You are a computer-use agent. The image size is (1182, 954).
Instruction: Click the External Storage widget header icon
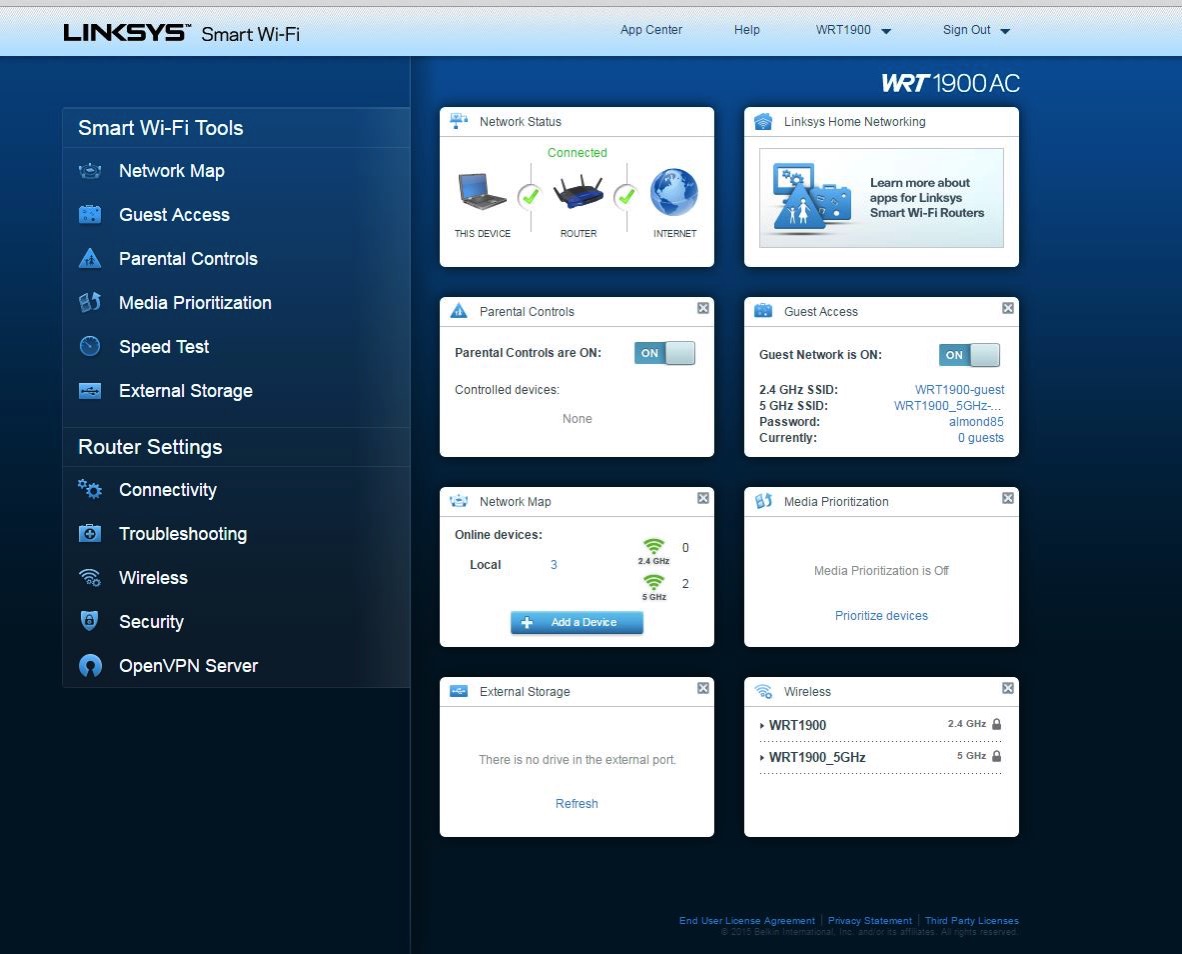[x=458, y=691]
